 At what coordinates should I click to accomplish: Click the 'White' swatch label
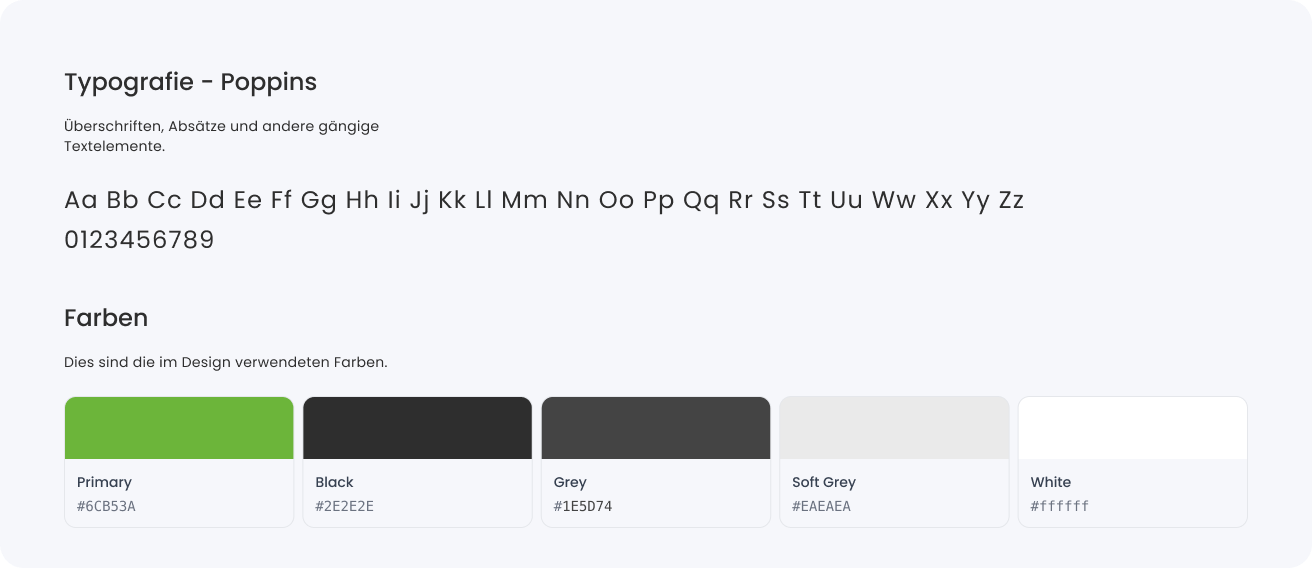1051,482
